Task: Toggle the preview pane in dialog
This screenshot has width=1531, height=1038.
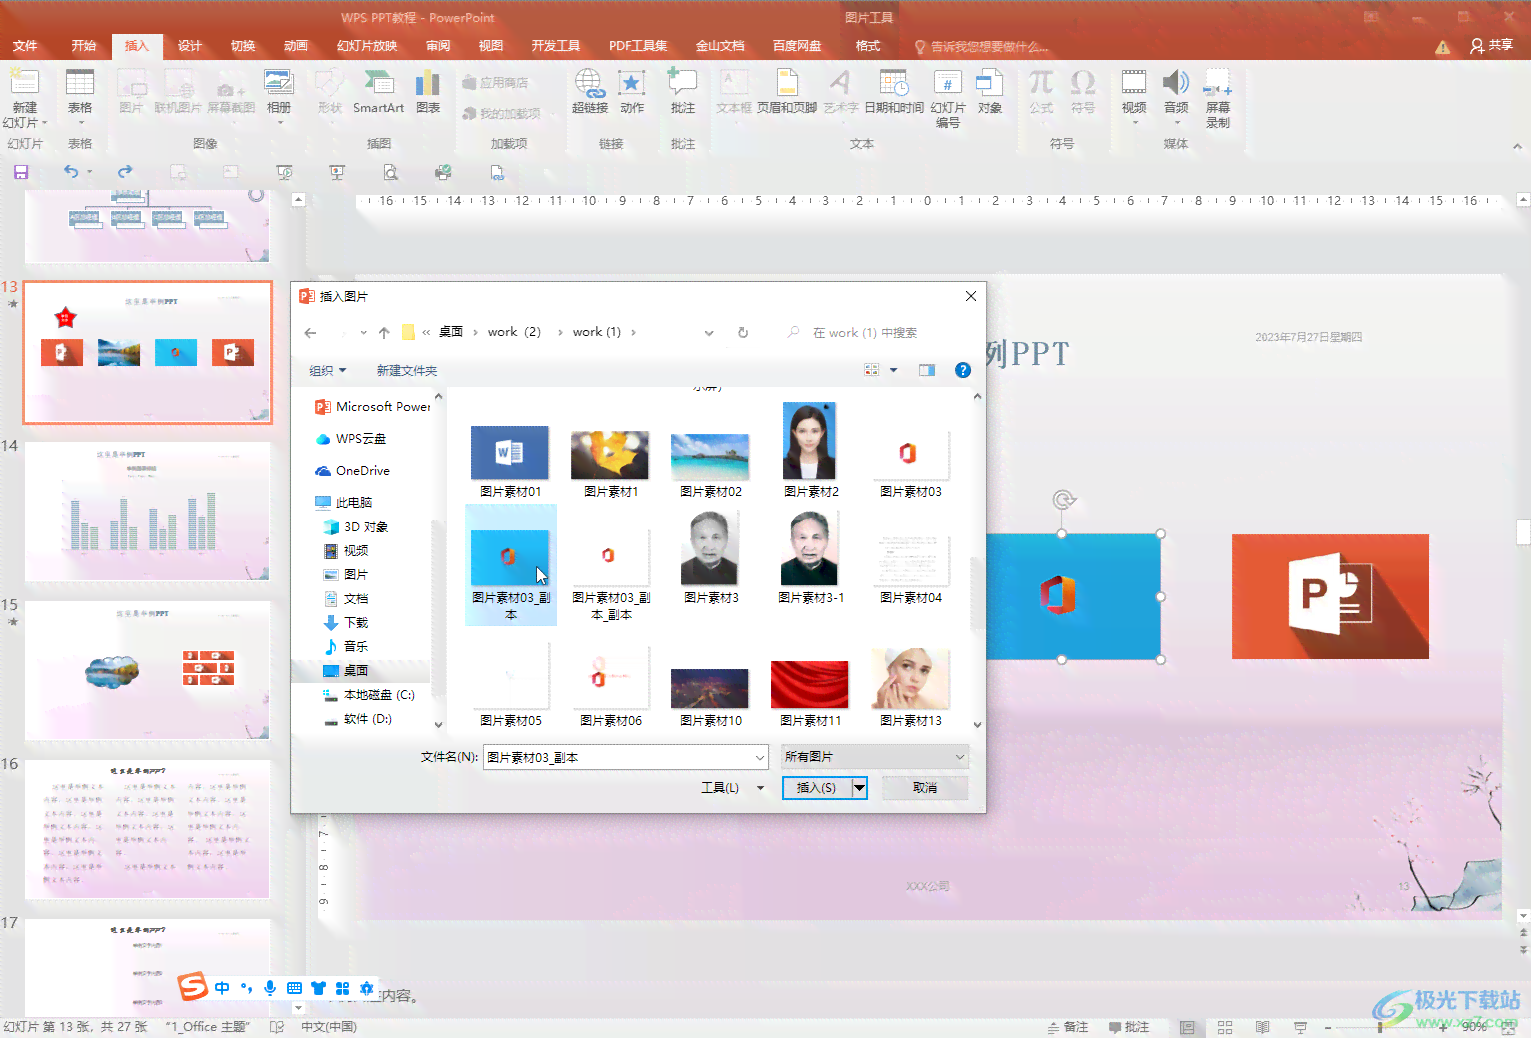Action: (927, 370)
